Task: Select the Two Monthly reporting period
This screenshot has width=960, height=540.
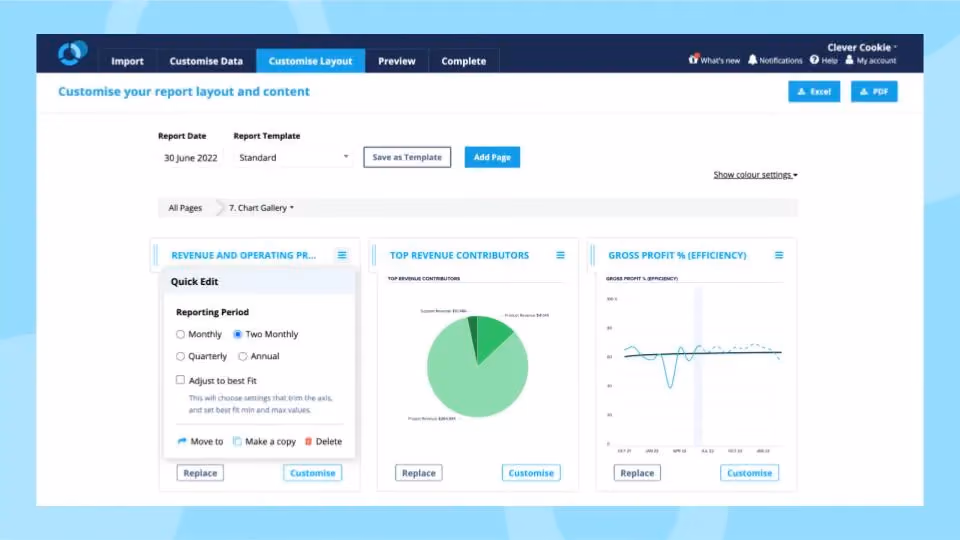Action: pos(238,334)
